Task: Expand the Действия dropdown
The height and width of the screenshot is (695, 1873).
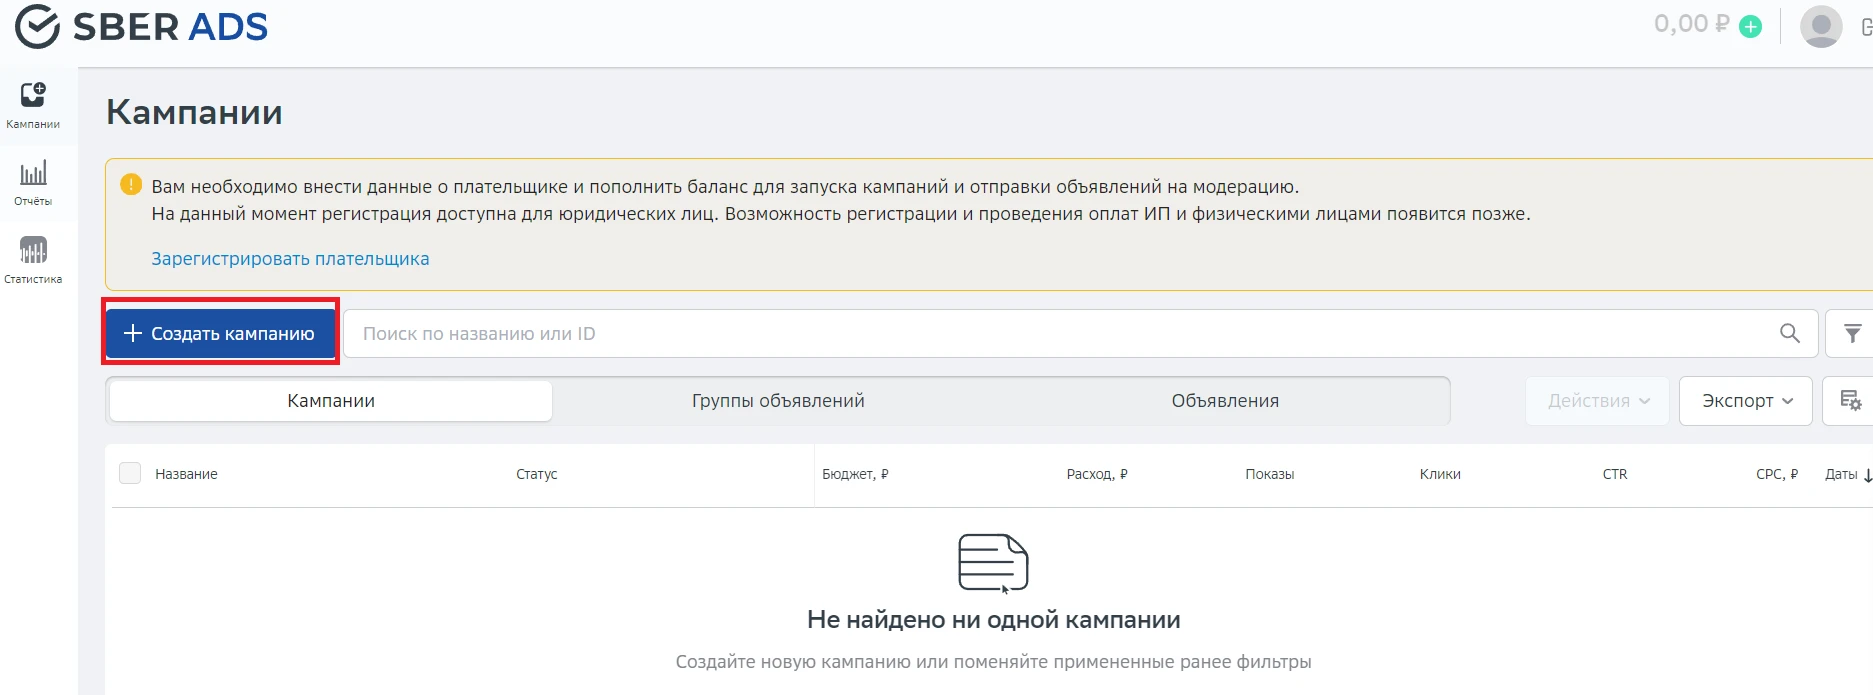Action: tap(1597, 400)
